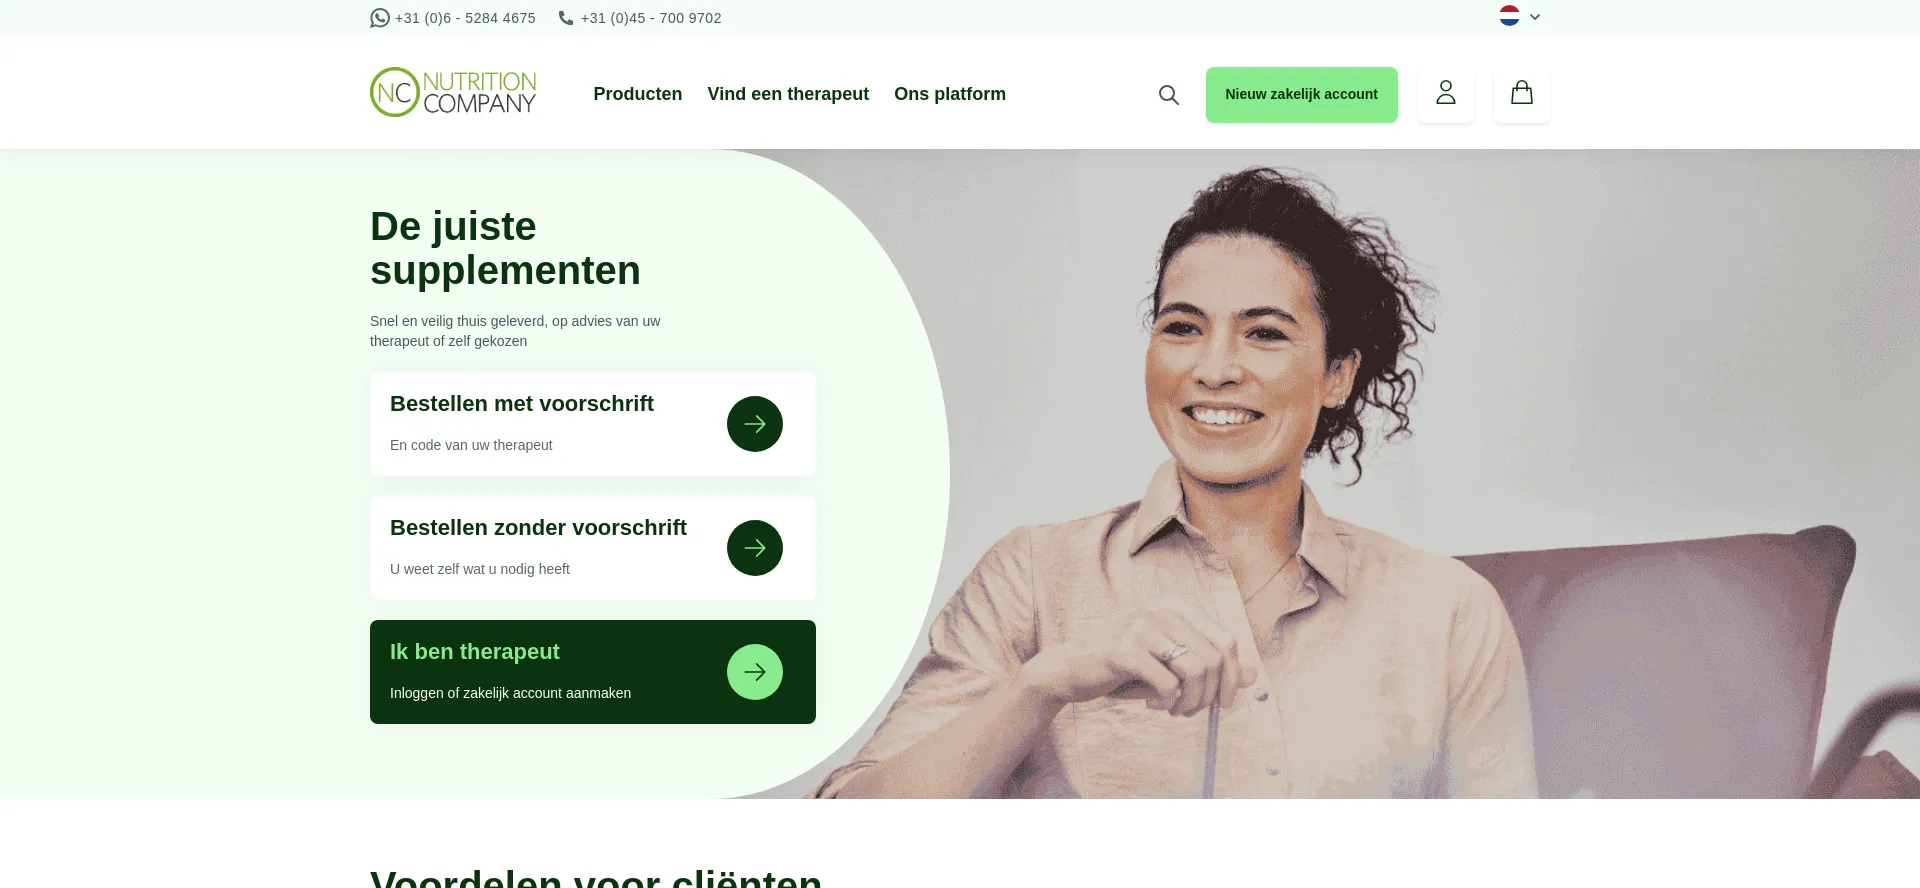Open the Ons platform menu
The width and height of the screenshot is (1920, 888).
click(950, 94)
